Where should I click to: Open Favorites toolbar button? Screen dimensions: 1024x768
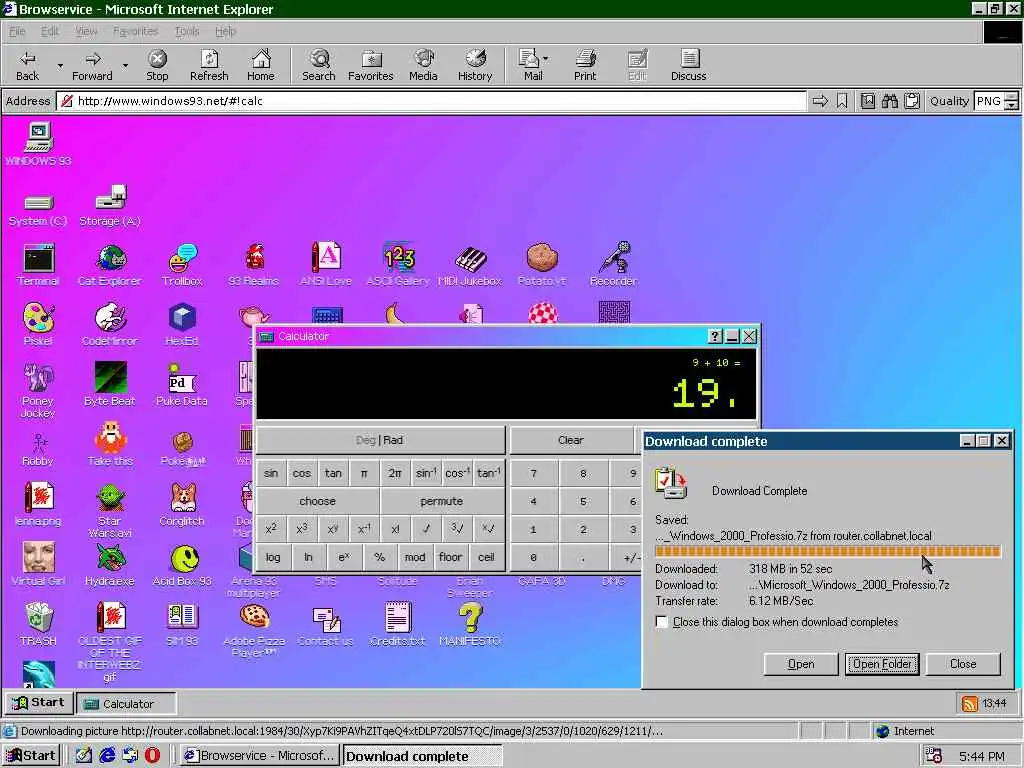pyautogui.click(x=371, y=65)
